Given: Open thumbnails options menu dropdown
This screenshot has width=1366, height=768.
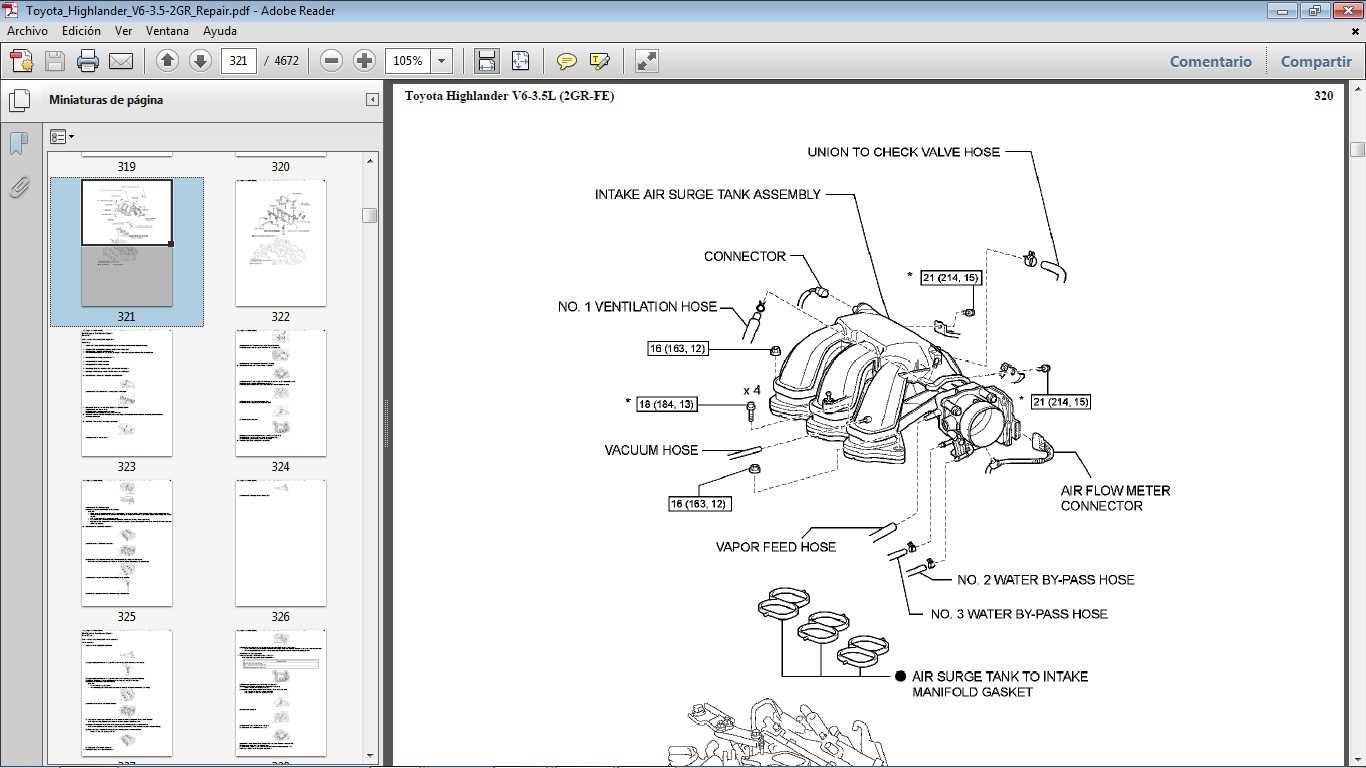Looking at the screenshot, I should click(x=62, y=137).
